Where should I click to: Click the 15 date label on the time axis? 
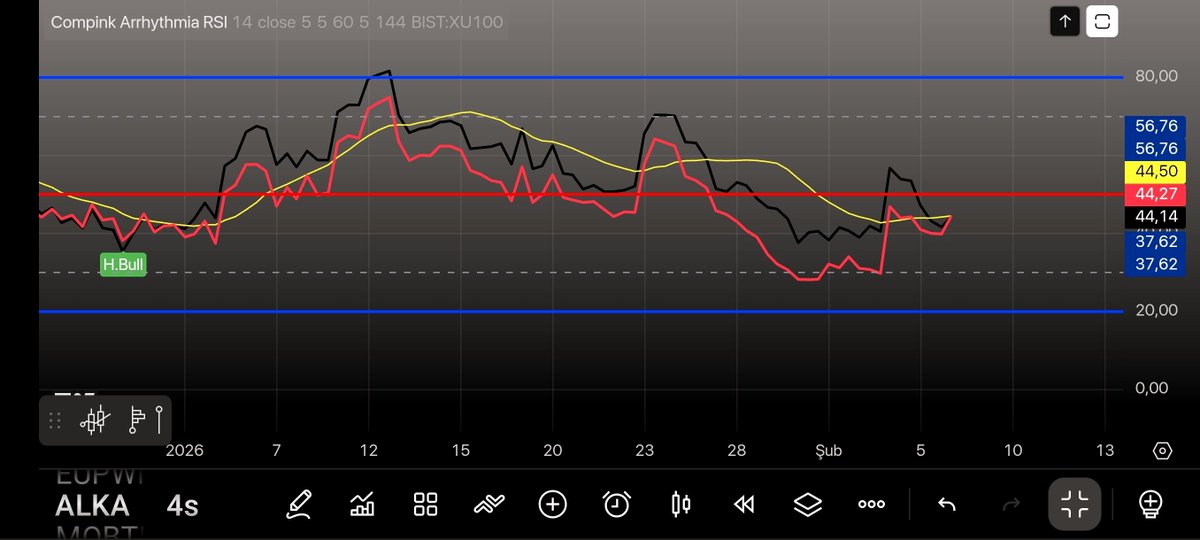pos(461,451)
